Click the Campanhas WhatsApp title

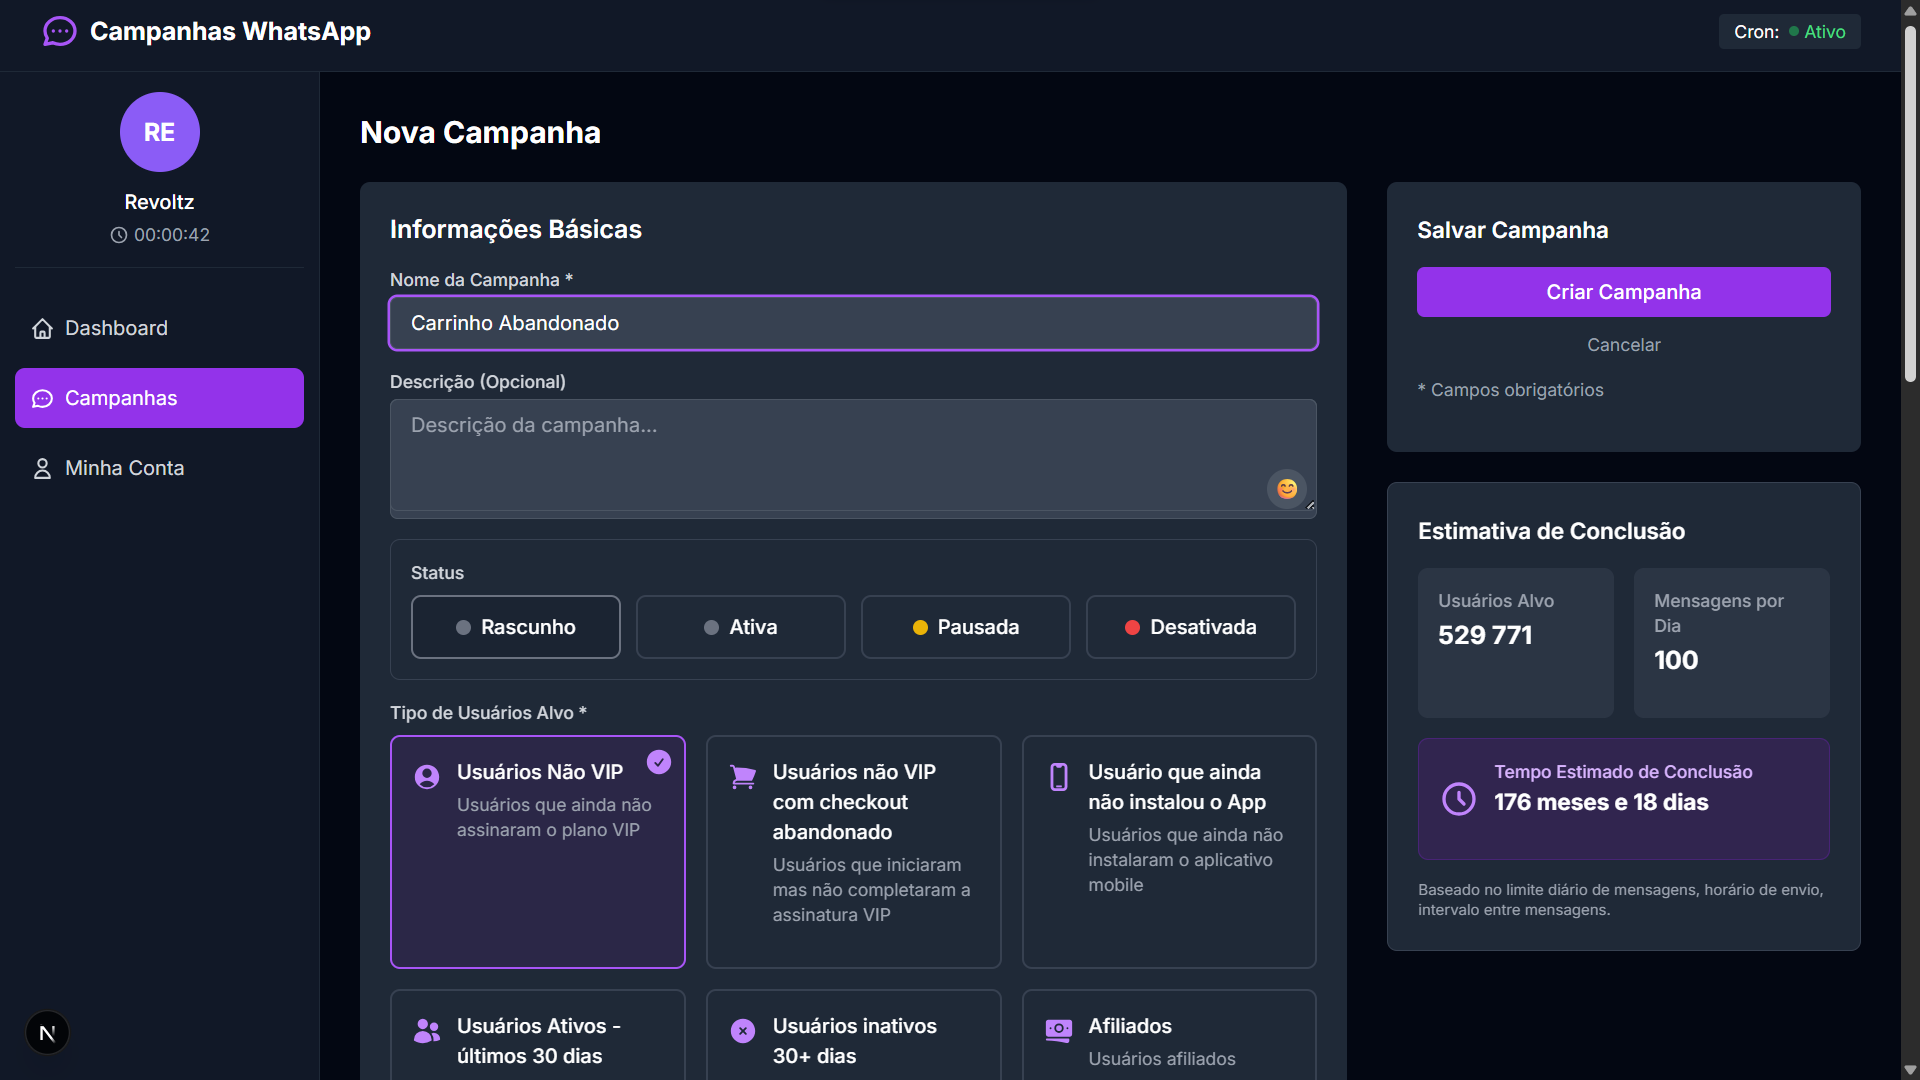[x=230, y=32]
